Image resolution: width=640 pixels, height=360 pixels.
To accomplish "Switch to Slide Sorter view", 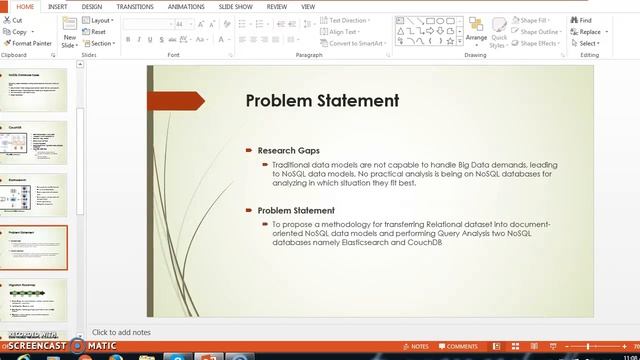I will [516, 347].
